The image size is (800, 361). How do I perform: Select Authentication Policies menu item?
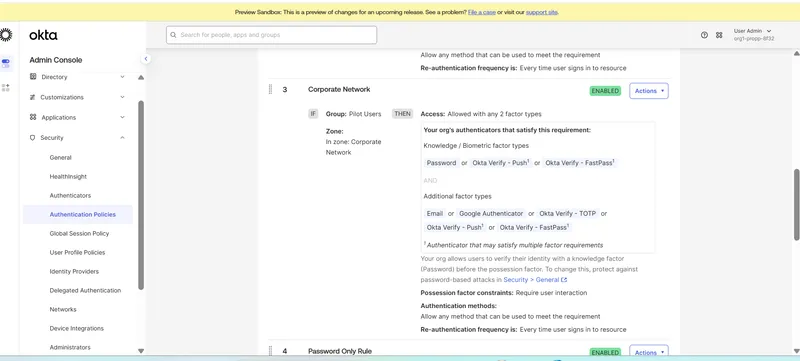[x=78, y=215]
